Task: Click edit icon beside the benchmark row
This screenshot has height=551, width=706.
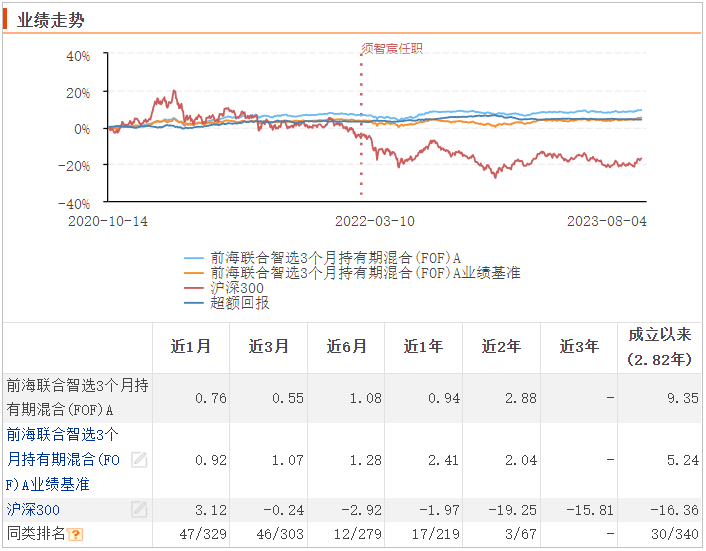Action: (139, 460)
